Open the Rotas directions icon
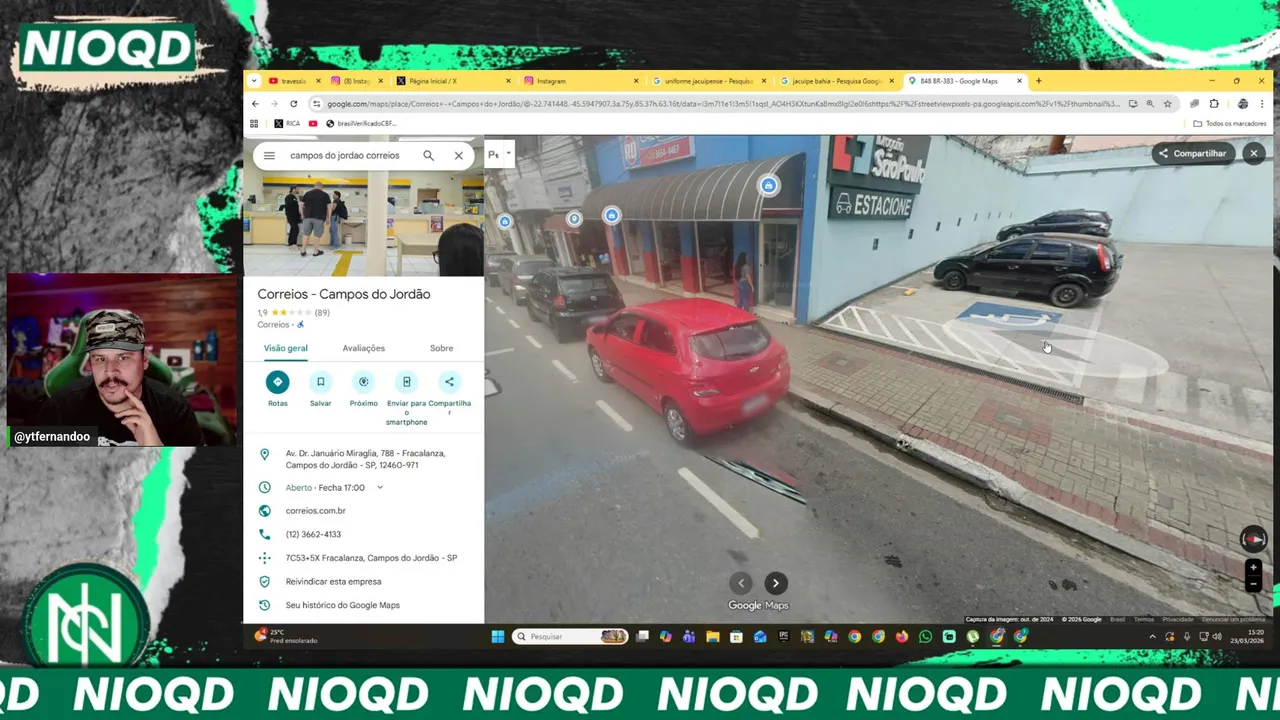This screenshot has width=1280, height=720. 277,382
